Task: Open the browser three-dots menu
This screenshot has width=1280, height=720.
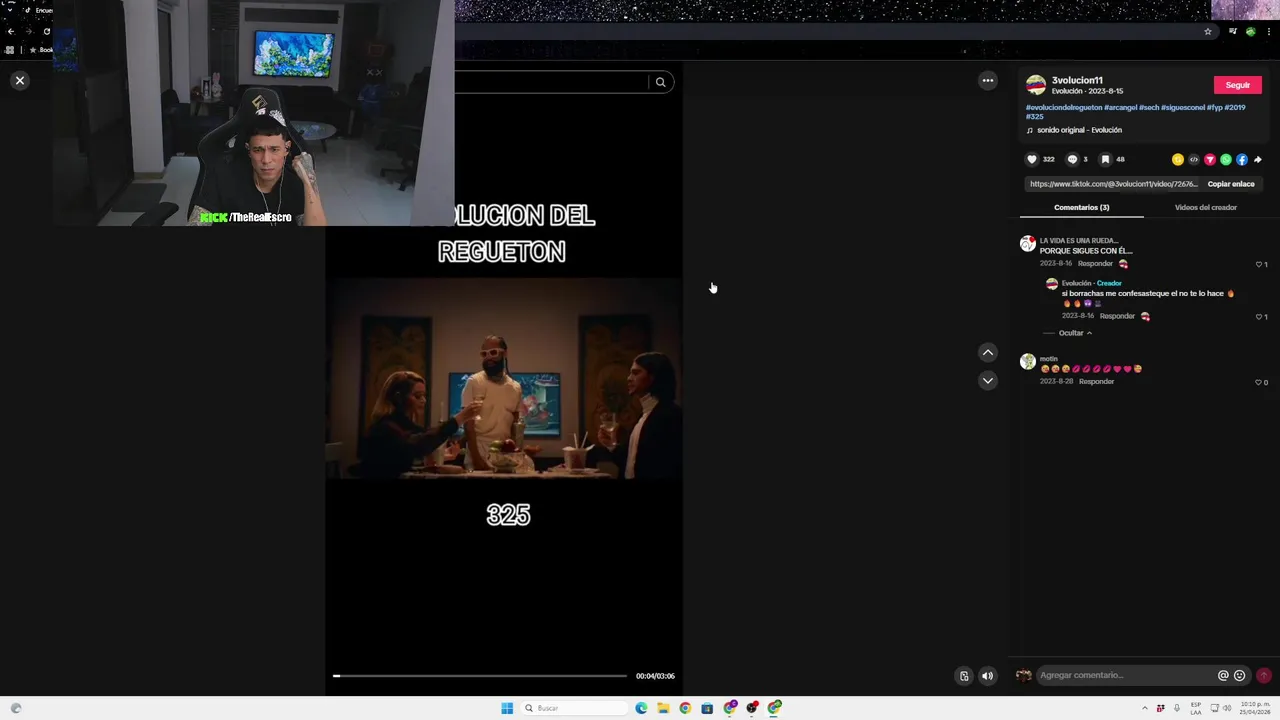Action: pos(1268,31)
